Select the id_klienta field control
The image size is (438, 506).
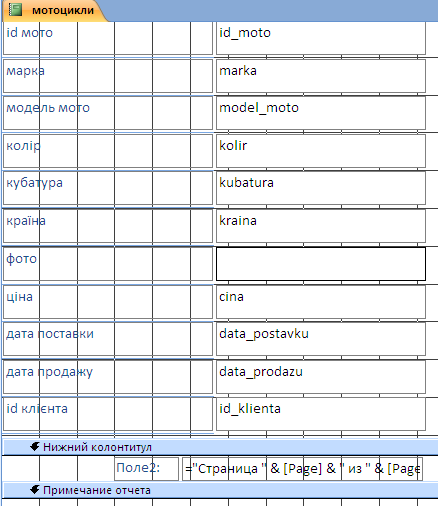321,414
